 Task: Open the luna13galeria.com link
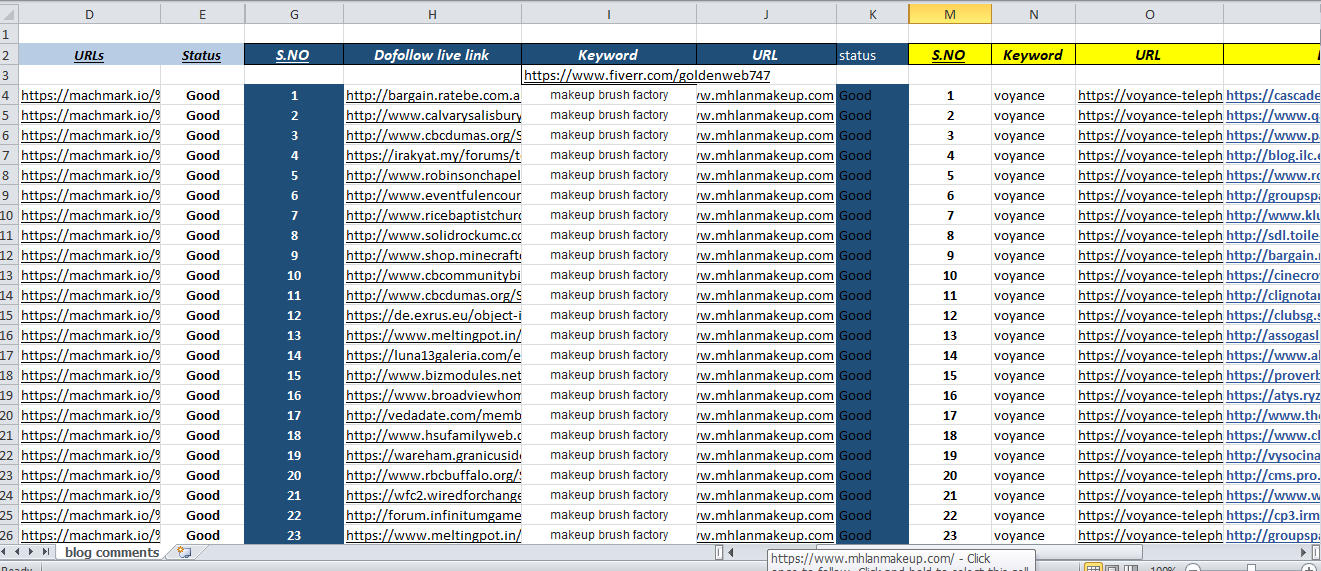[x=433, y=355]
